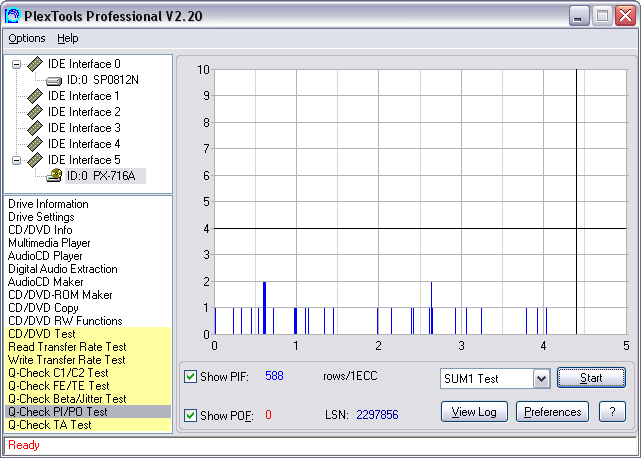Click the hard drive icon beside SP0812N
Screen dimensions: 641x458
click(54, 81)
